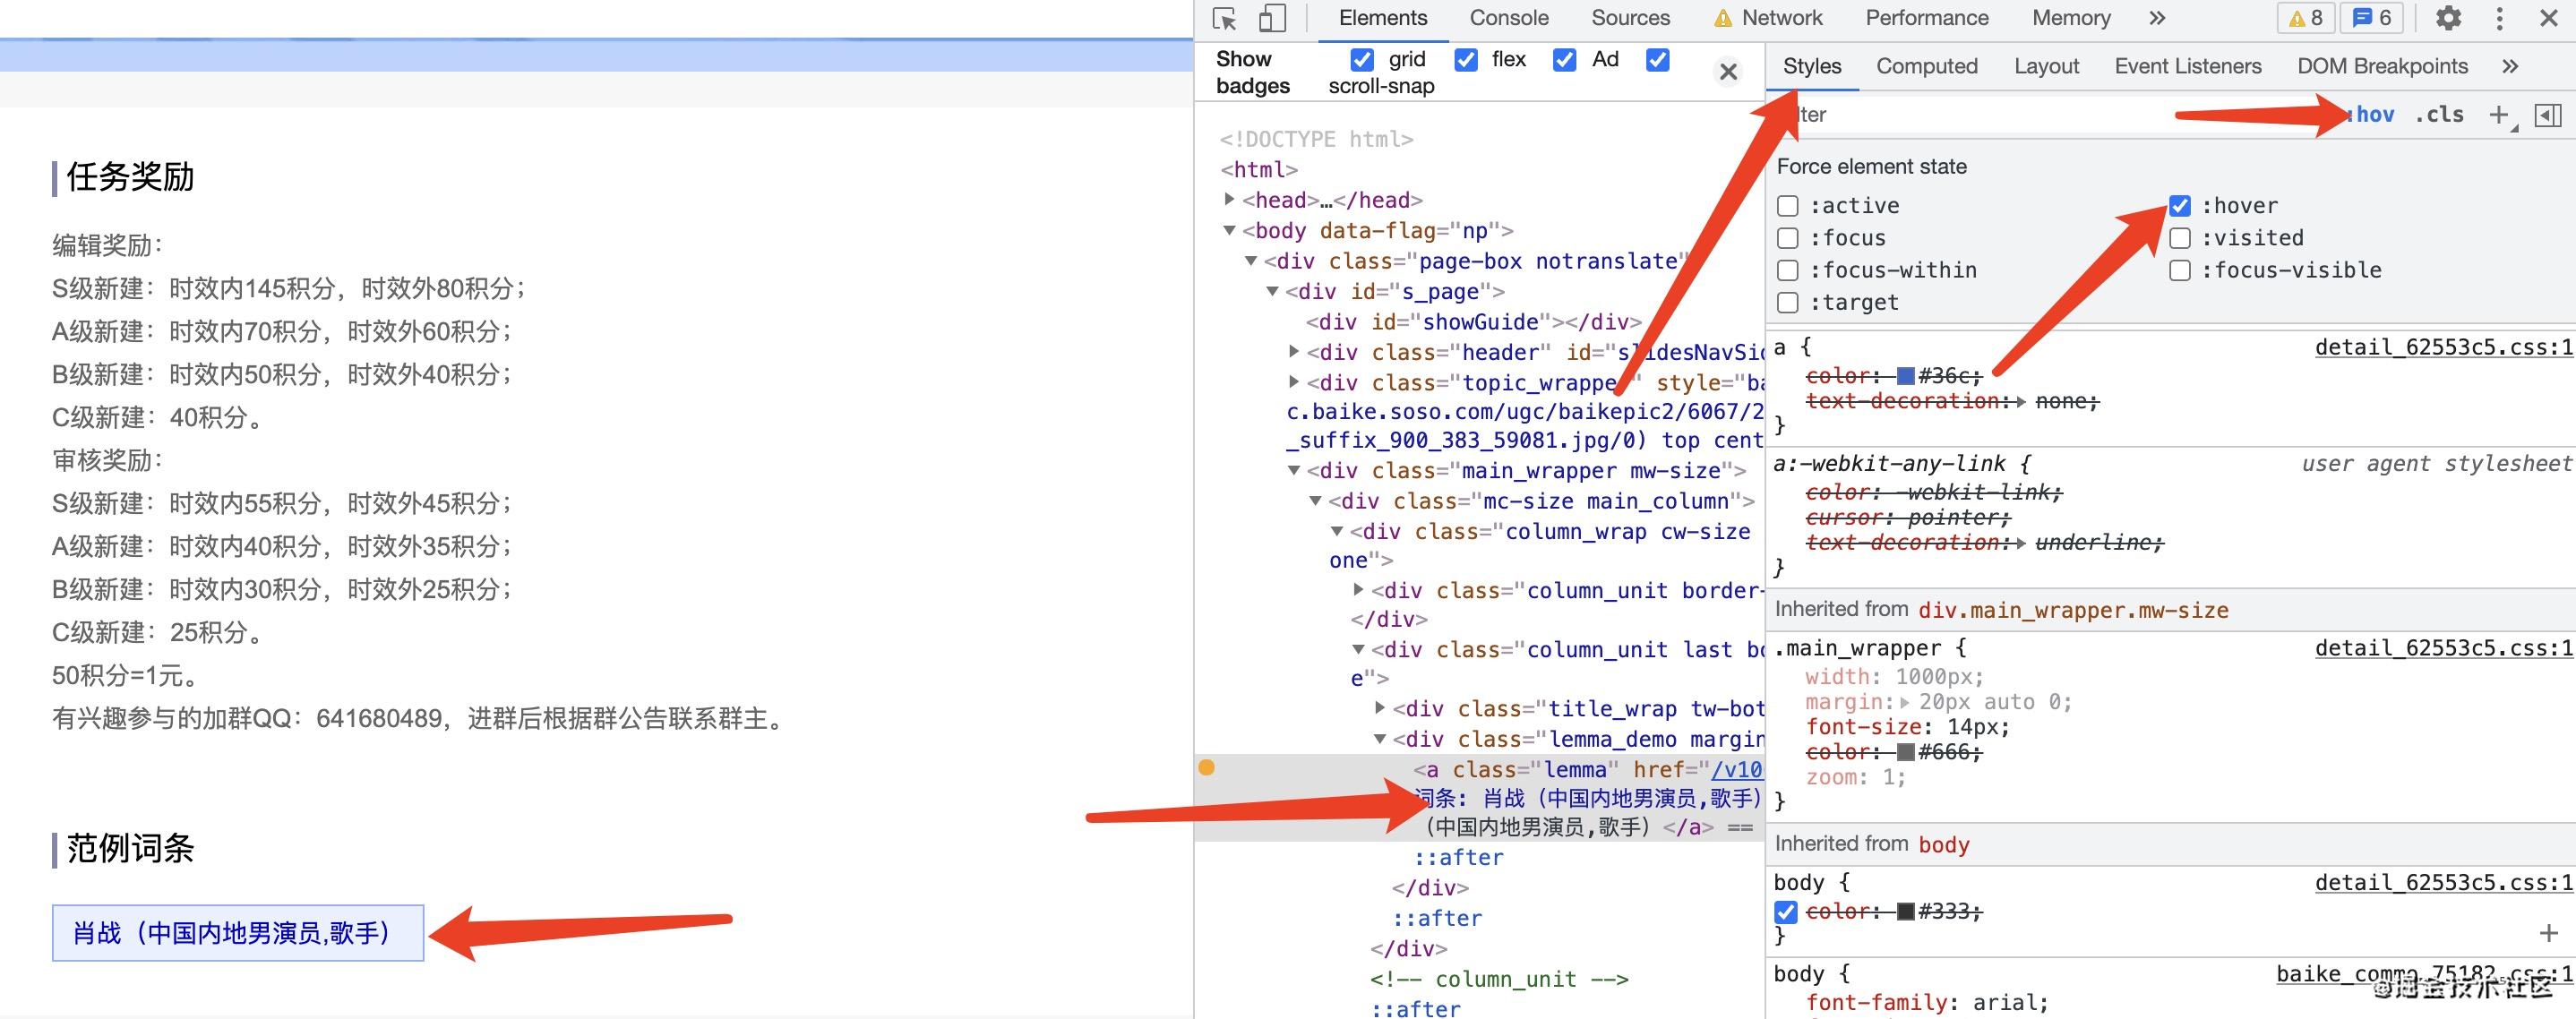Switch to the Console tab
Viewport: 2576px width, 1019px height.
pos(1508,18)
